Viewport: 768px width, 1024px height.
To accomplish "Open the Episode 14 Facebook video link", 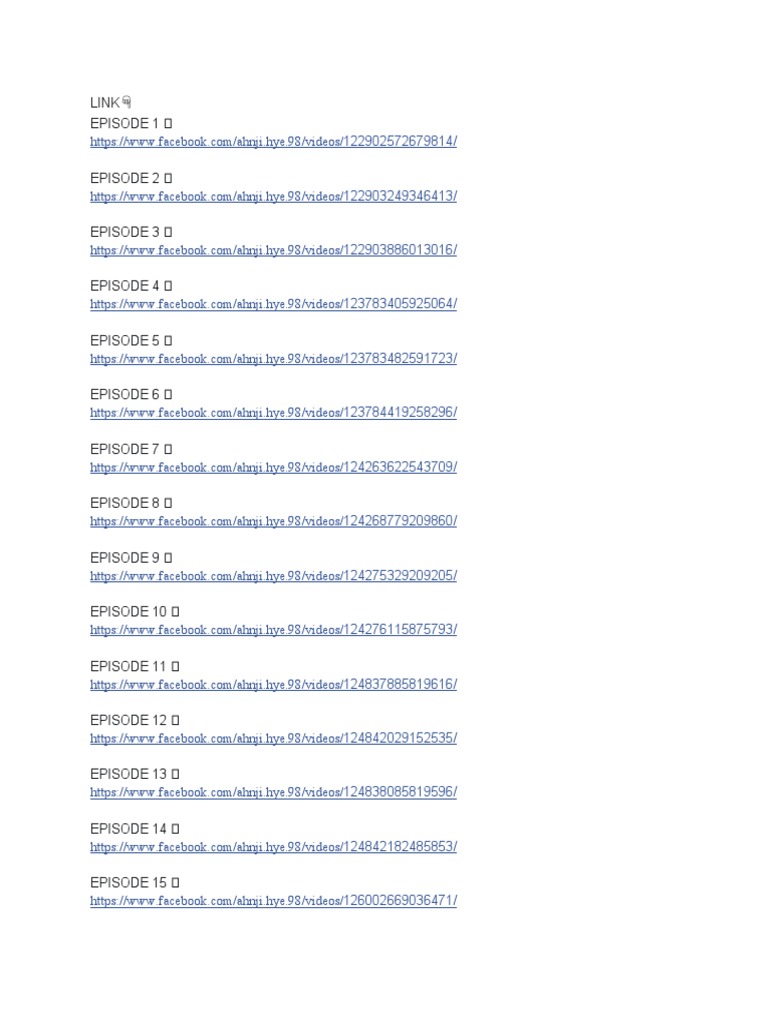I will [x=274, y=846].
